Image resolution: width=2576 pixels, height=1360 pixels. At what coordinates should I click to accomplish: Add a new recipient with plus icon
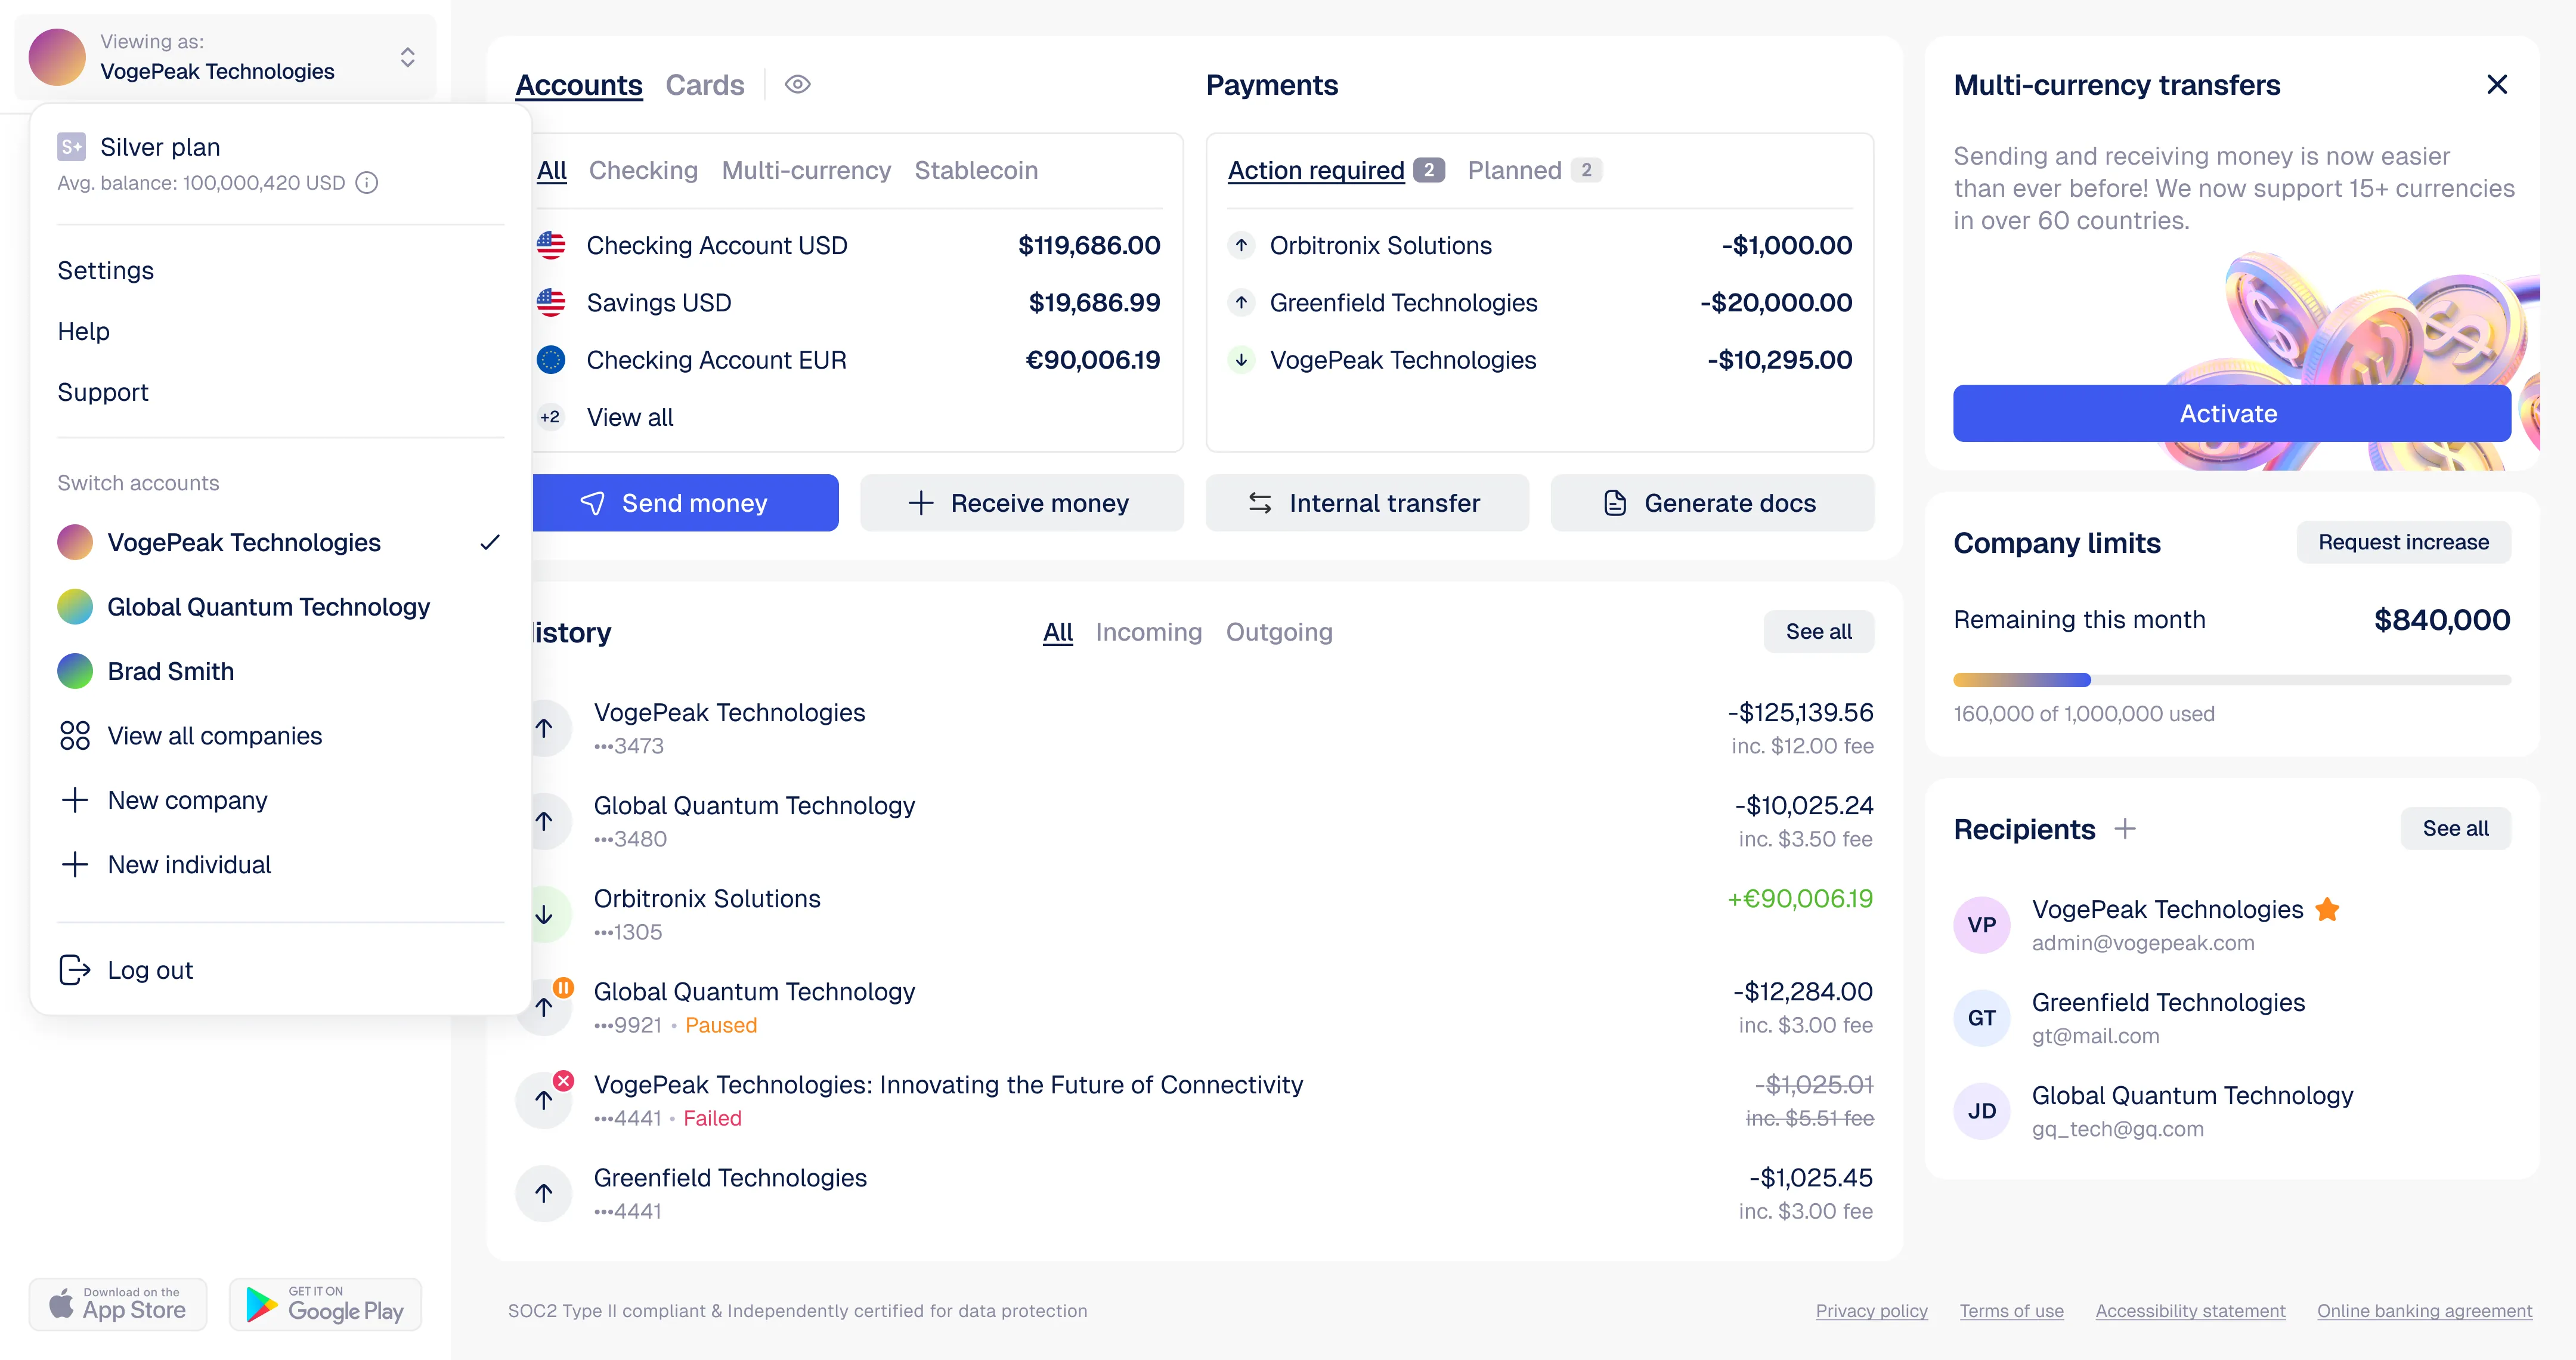coord(2125,829)
